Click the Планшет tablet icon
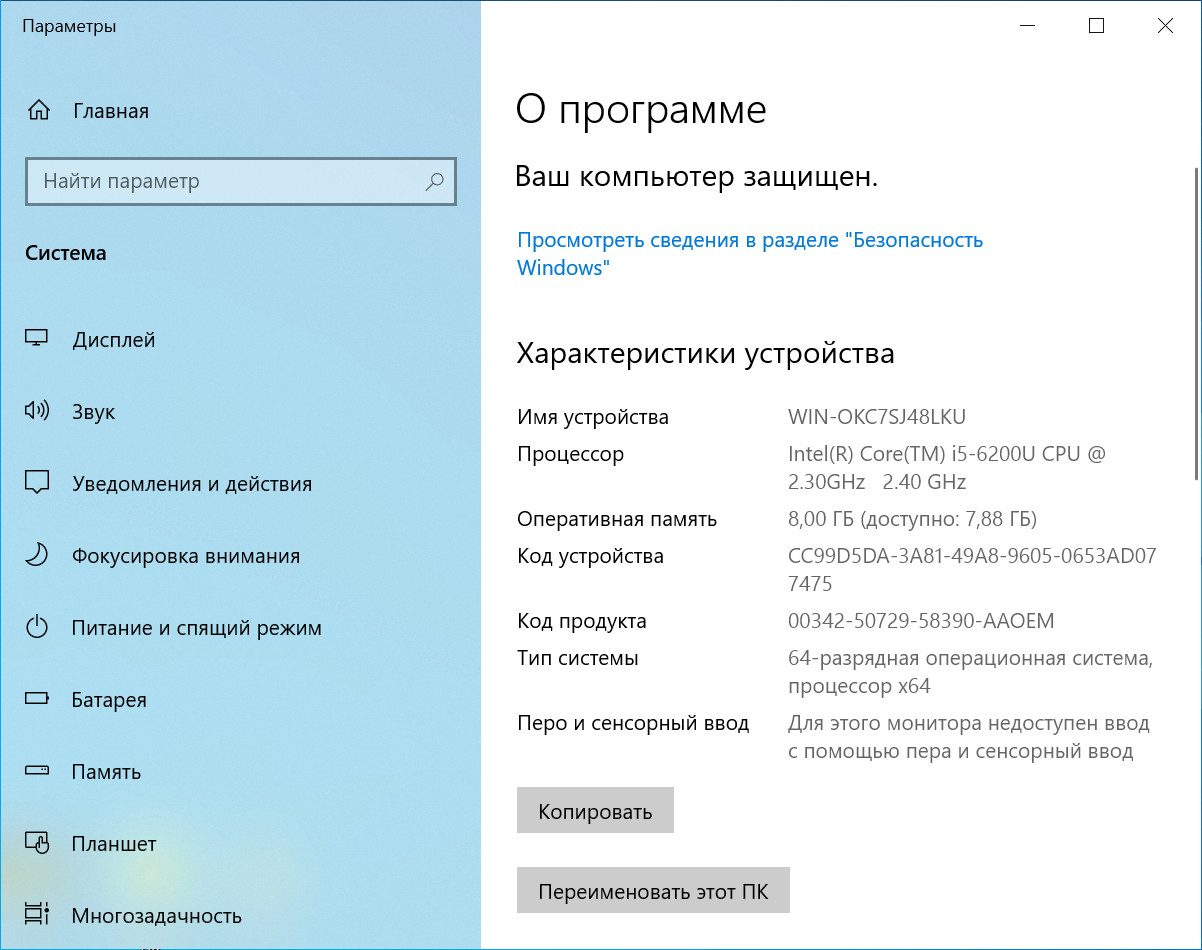This screenshot has width=1202, height=950. (37, 844)
